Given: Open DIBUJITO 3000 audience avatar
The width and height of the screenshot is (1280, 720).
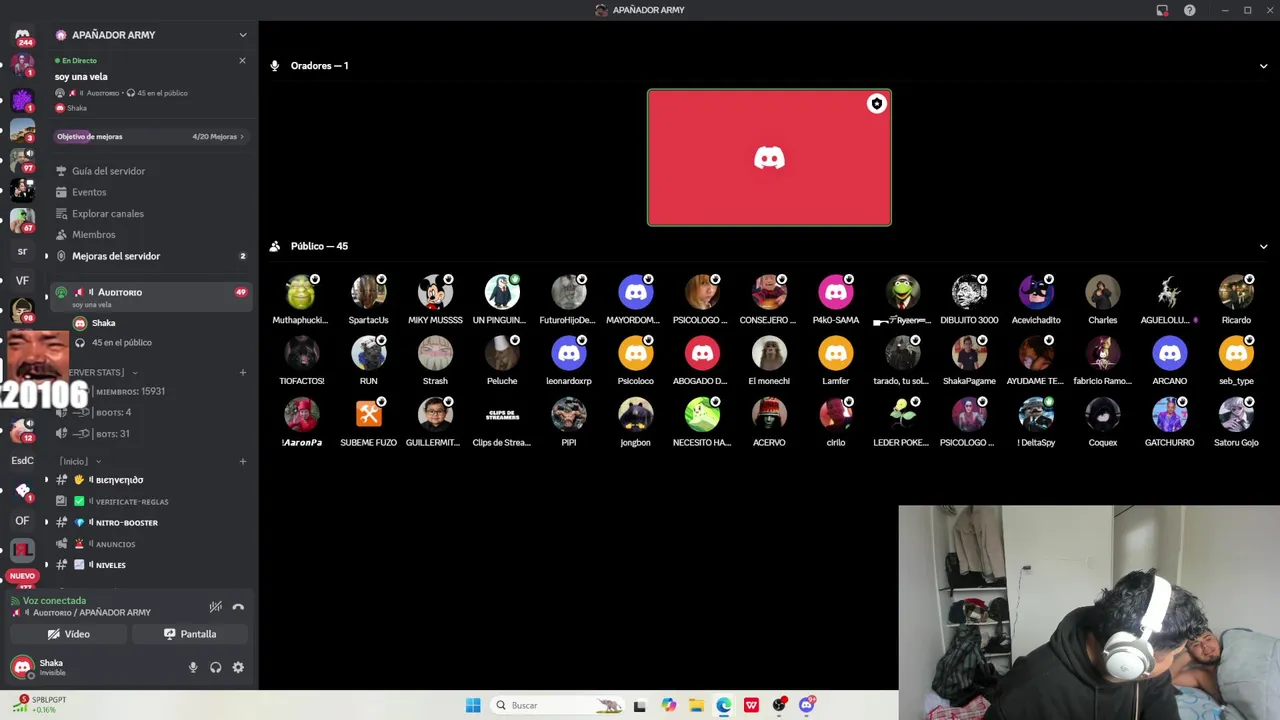Looking at the screenshot, I should pyautogui.click(x=969, y=292).
